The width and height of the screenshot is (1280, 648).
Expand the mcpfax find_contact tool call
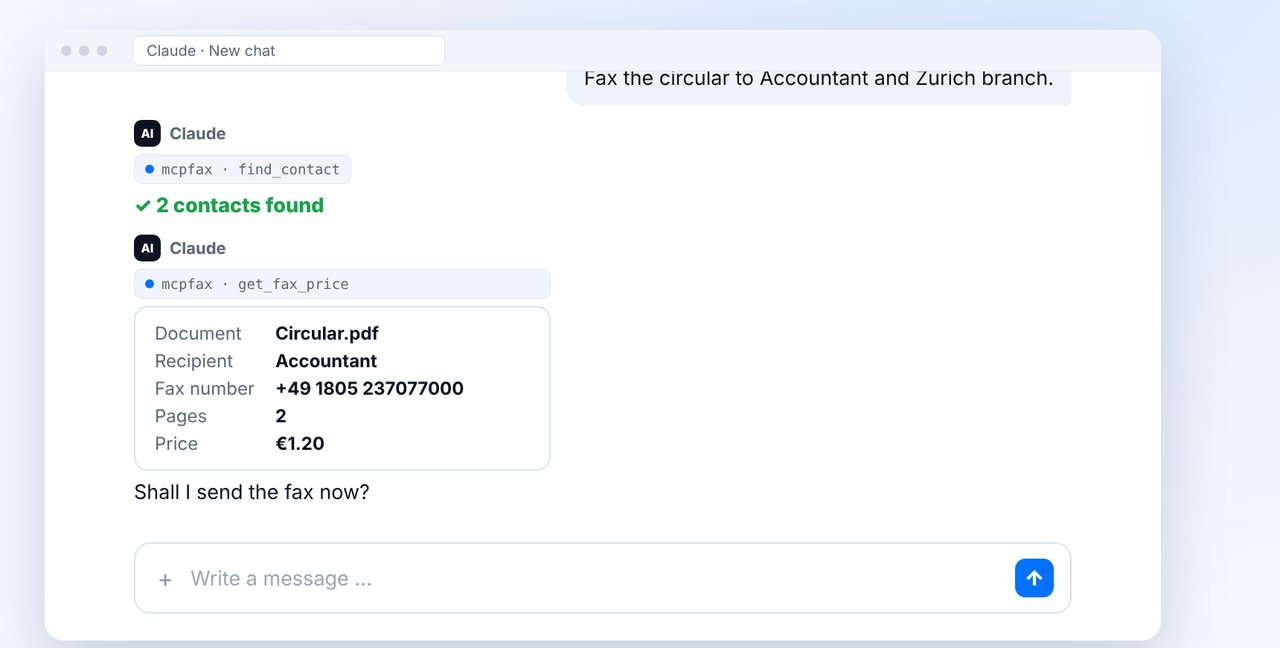coord(242,169)
